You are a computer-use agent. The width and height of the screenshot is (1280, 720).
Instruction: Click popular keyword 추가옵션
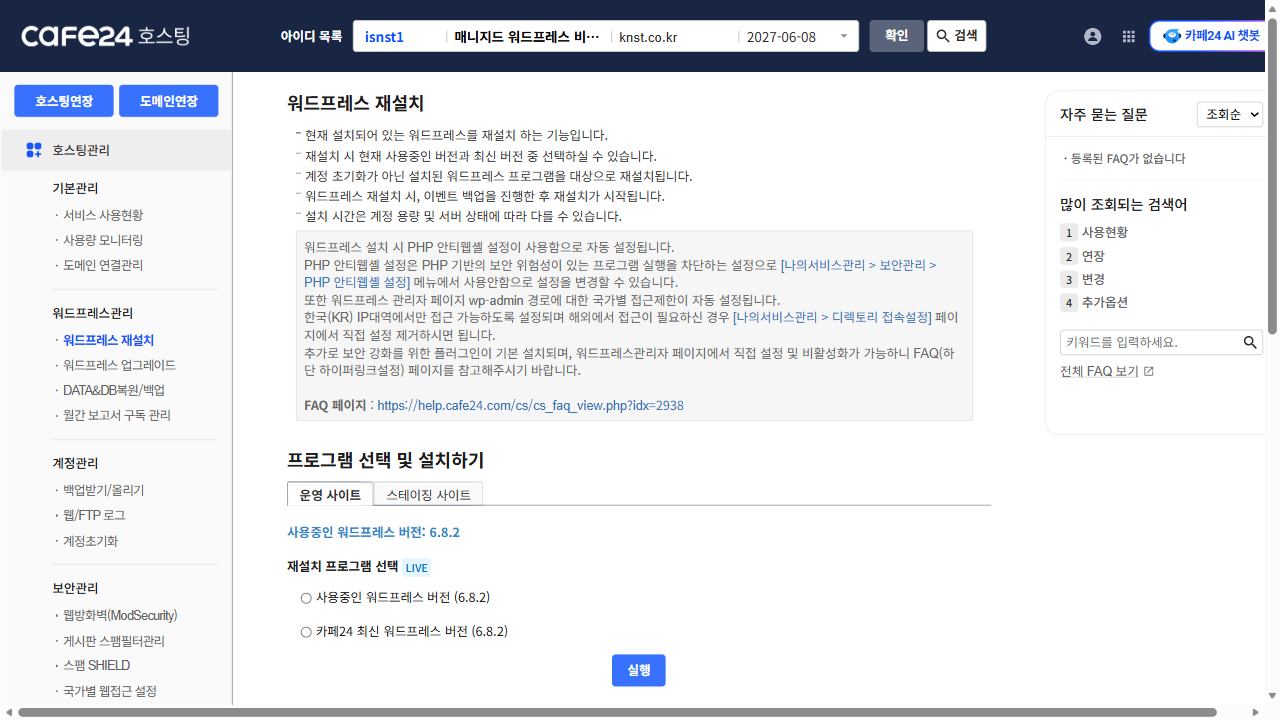(1105, 302)
